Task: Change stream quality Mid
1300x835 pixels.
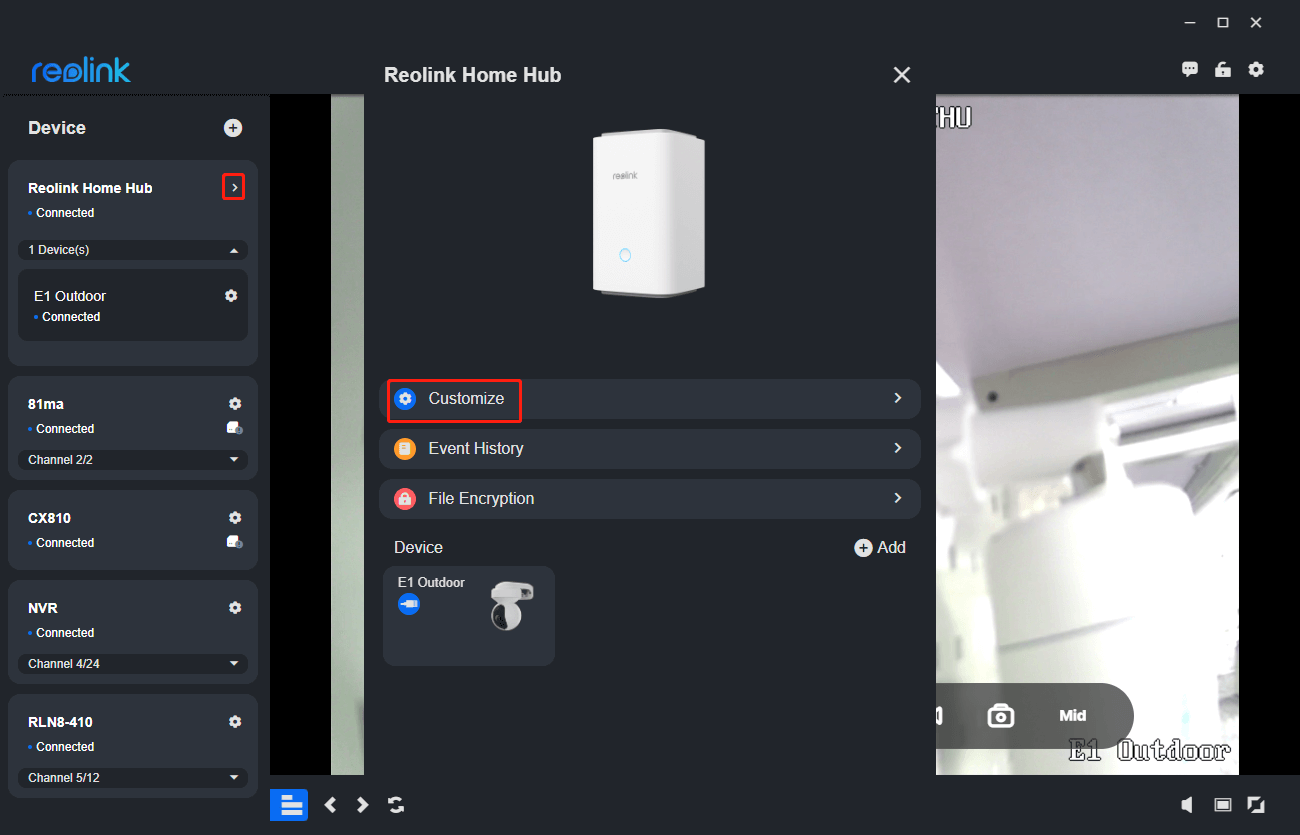Action: [x=1073, y=716]
